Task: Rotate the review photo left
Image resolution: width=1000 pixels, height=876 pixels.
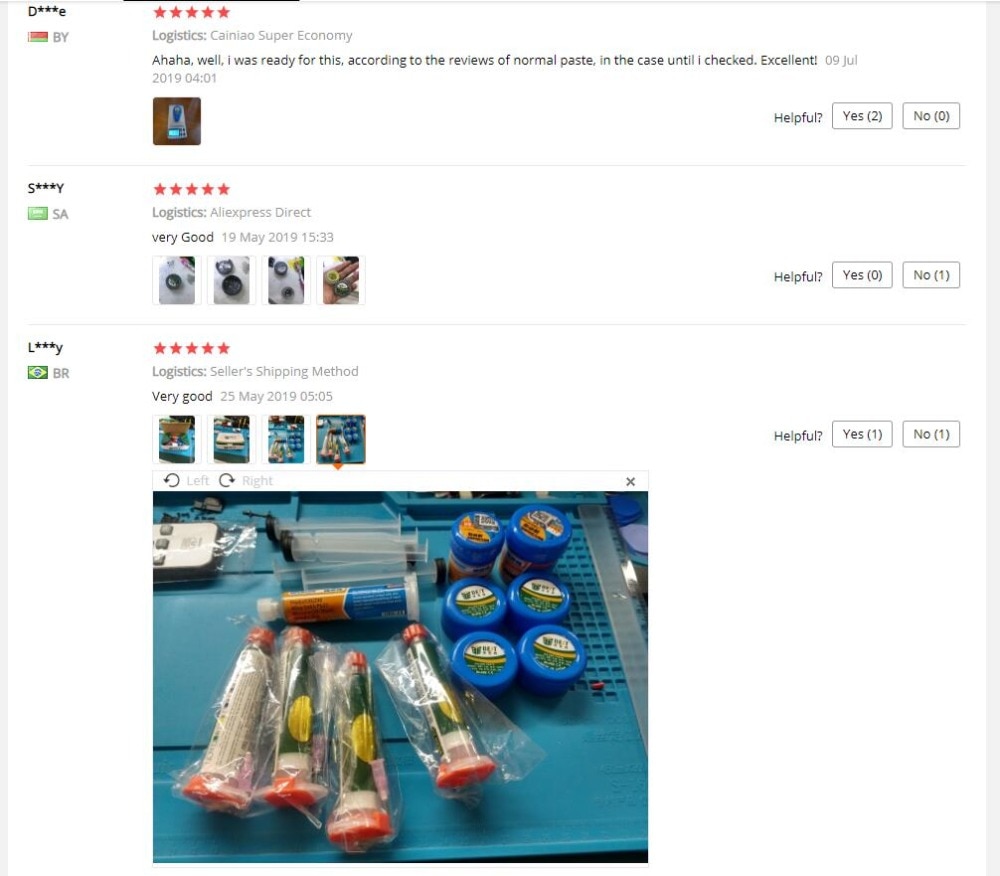Action: (x=186, y=481)
